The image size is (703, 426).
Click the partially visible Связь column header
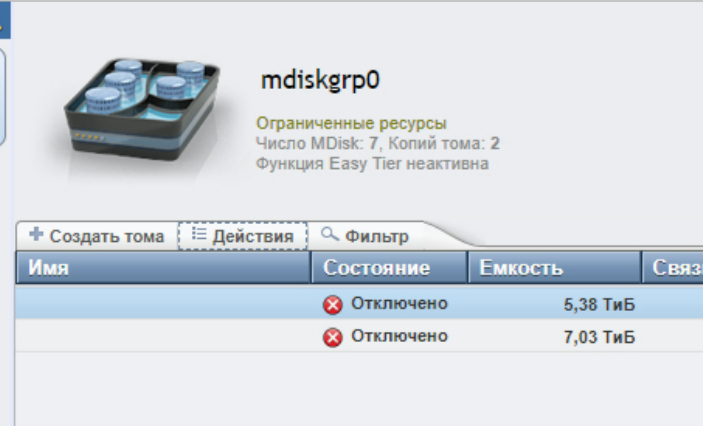673,268
